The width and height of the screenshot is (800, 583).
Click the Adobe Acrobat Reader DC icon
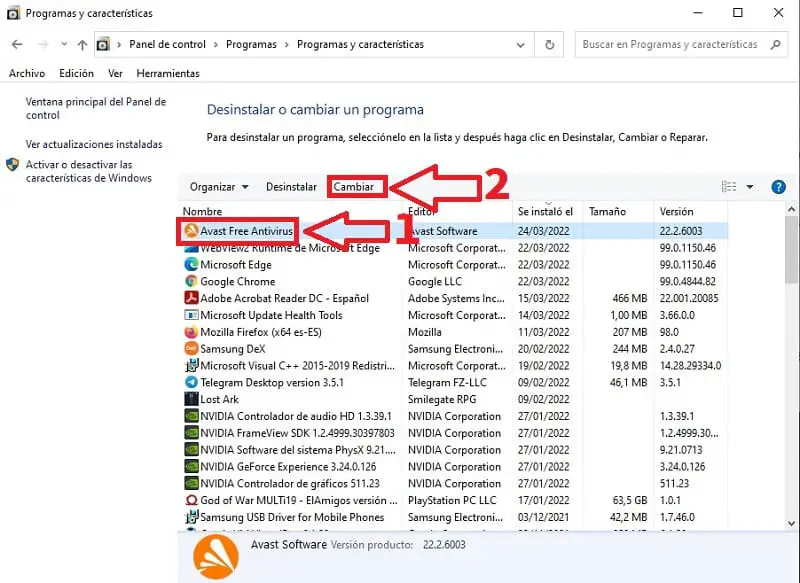(191, 298)
